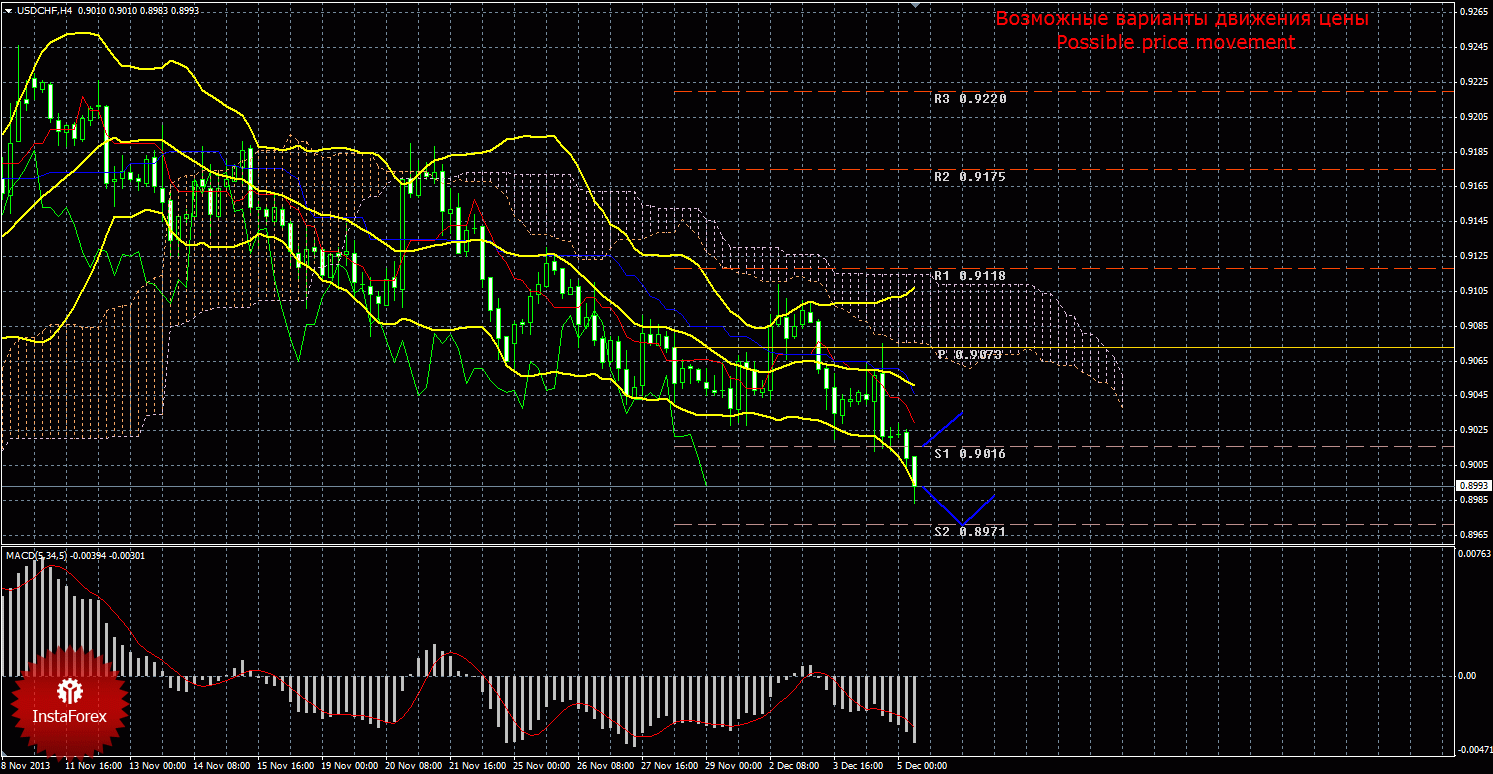Click the Russian caption 'Возможные варианты движения цены'
Viewport: 1493px width, 774px height.
(x=1182, y=19)
